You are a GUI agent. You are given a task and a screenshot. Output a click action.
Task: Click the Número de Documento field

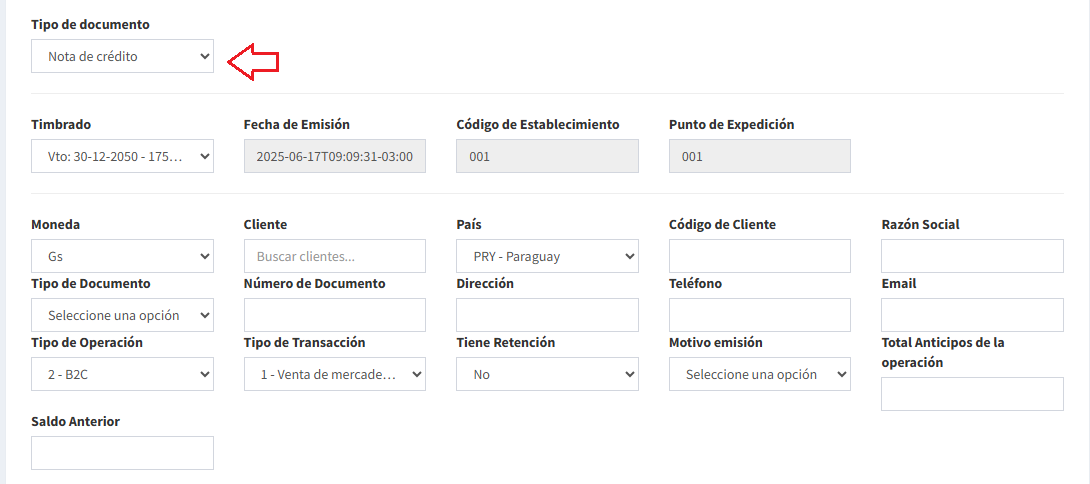click(335, 315)
